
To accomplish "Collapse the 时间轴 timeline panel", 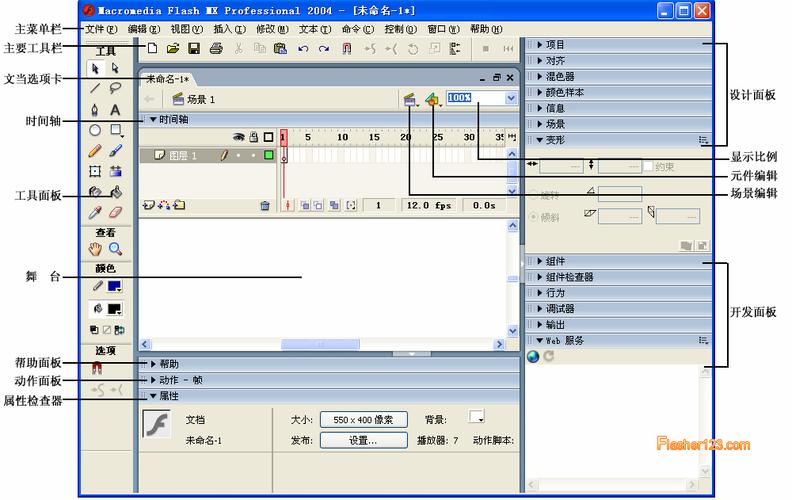I will (x=153, y=119).
